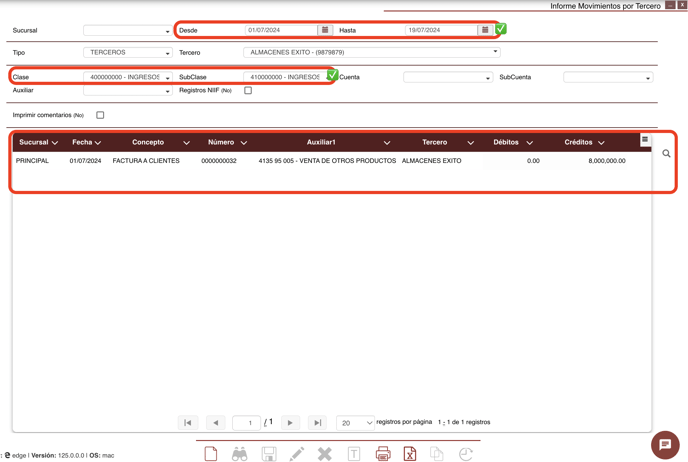This screenshot has height=462, width=688.
Task: Open the Sucursal dropdown
Action: pyautogui.click(x=128, y=30)
